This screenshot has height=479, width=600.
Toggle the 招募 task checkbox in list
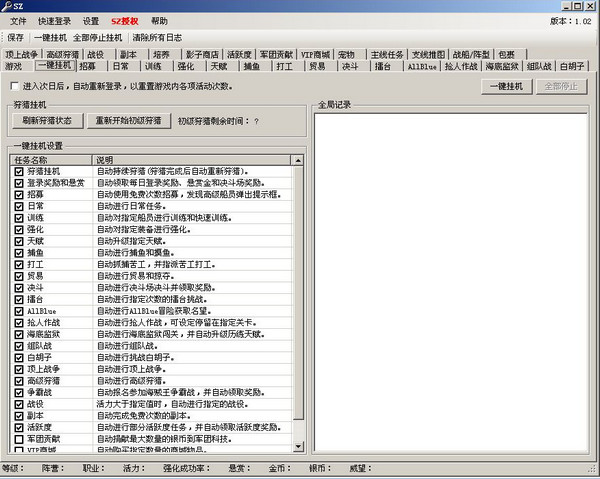pyautogui.click(x=19, y=195)
